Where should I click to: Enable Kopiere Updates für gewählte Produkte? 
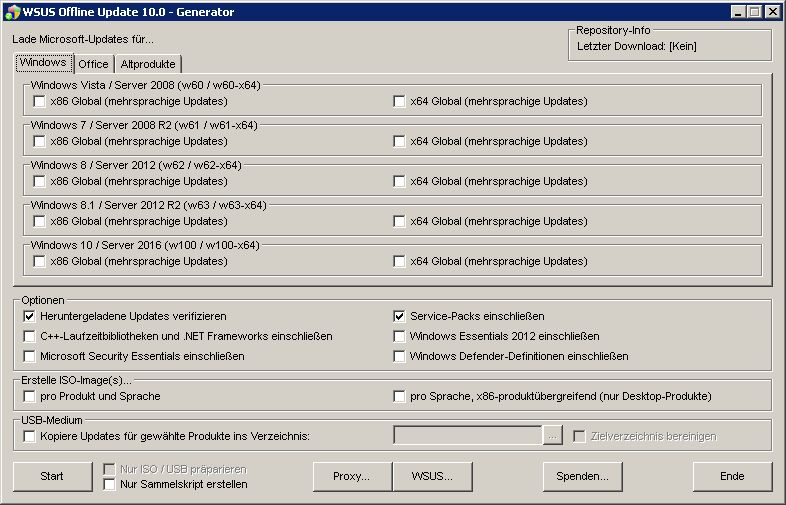coord(30,436)
